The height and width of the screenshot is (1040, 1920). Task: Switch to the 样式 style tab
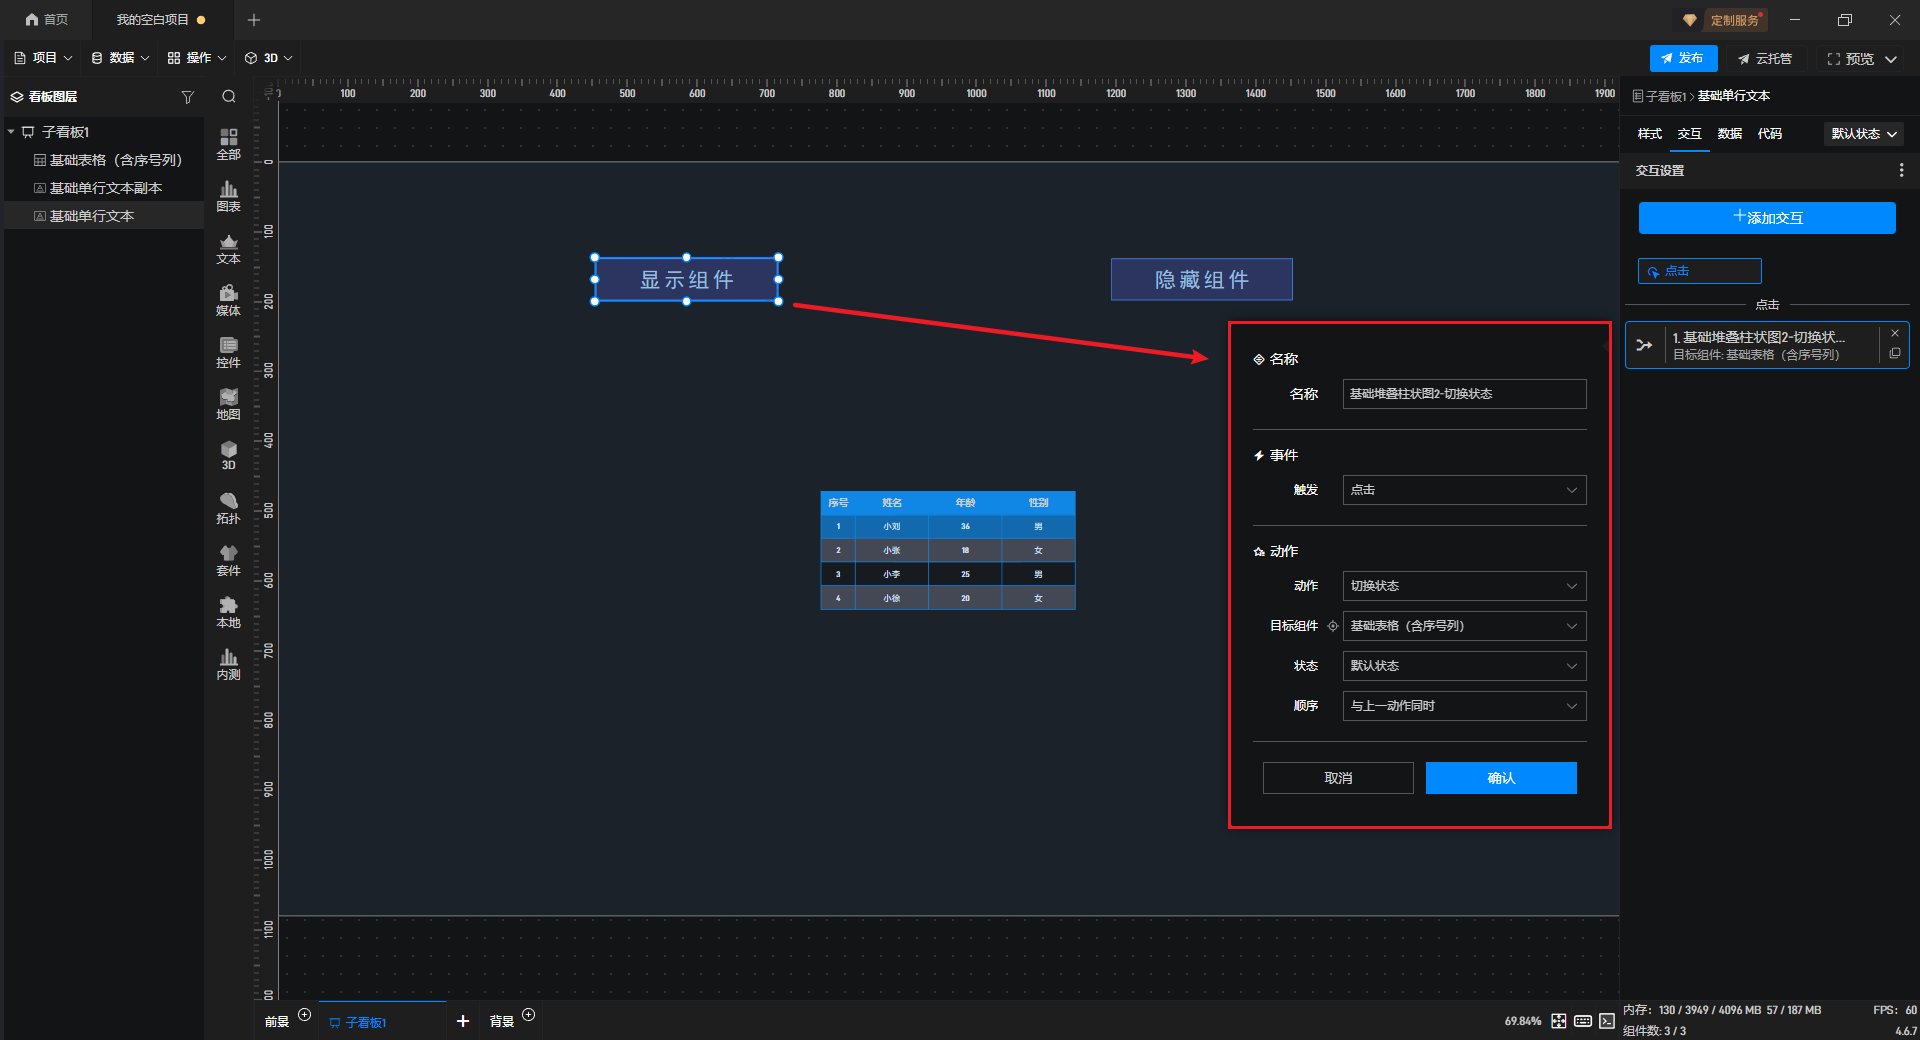tap(1649, 134)
